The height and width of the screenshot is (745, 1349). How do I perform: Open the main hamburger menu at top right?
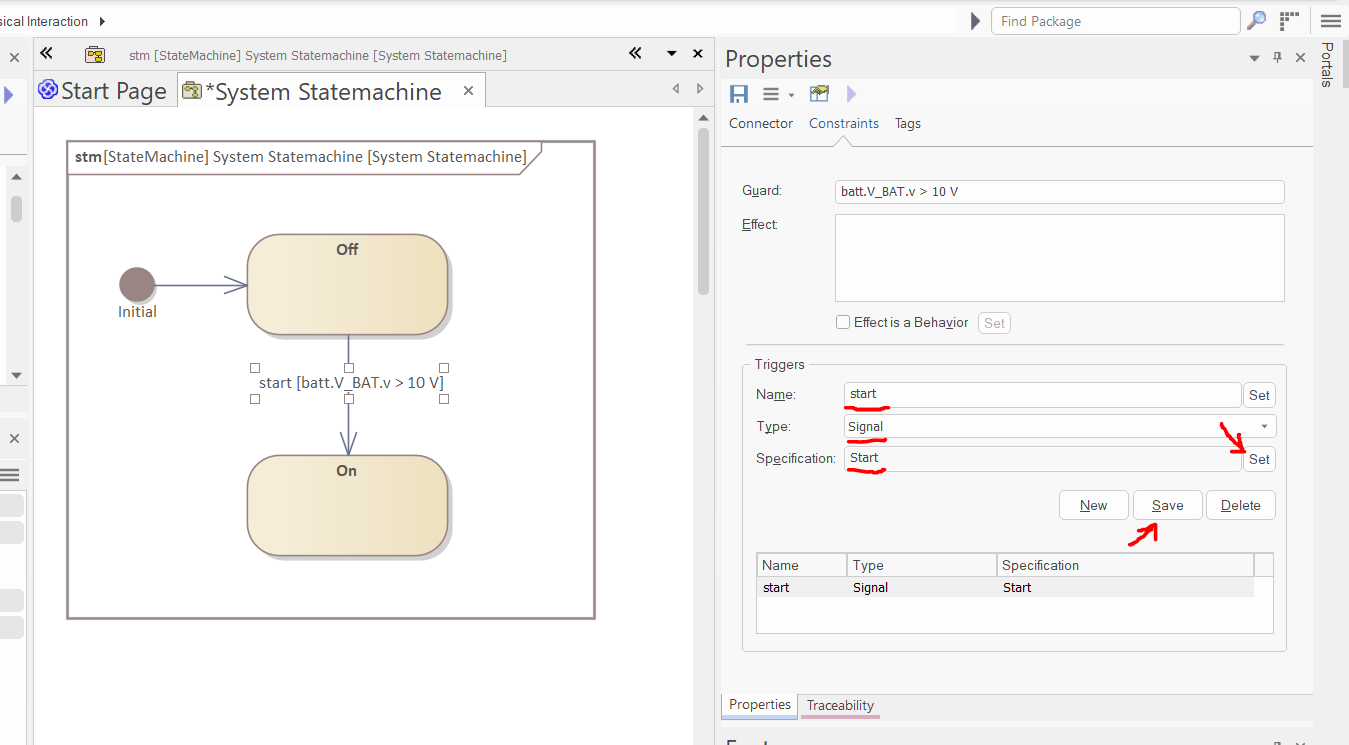pos(1329,21)
